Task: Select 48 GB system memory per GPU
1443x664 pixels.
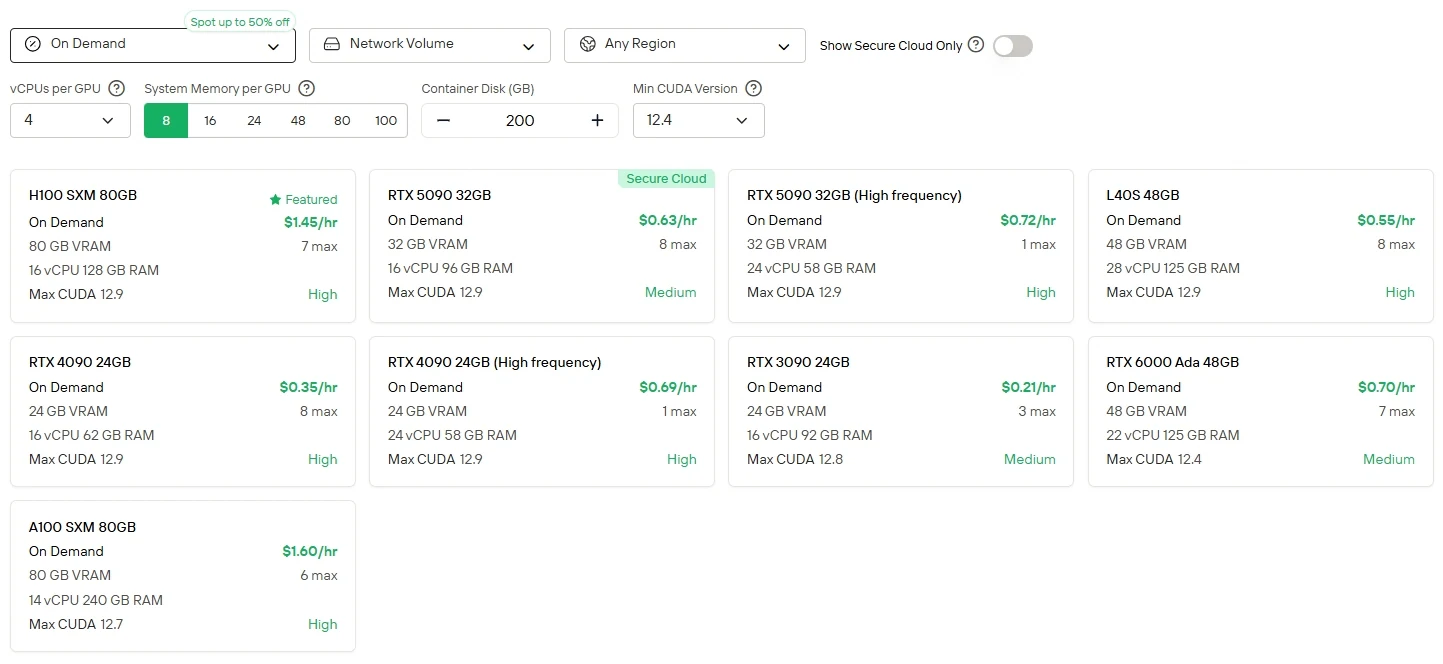Action: (x=298, y=120)
